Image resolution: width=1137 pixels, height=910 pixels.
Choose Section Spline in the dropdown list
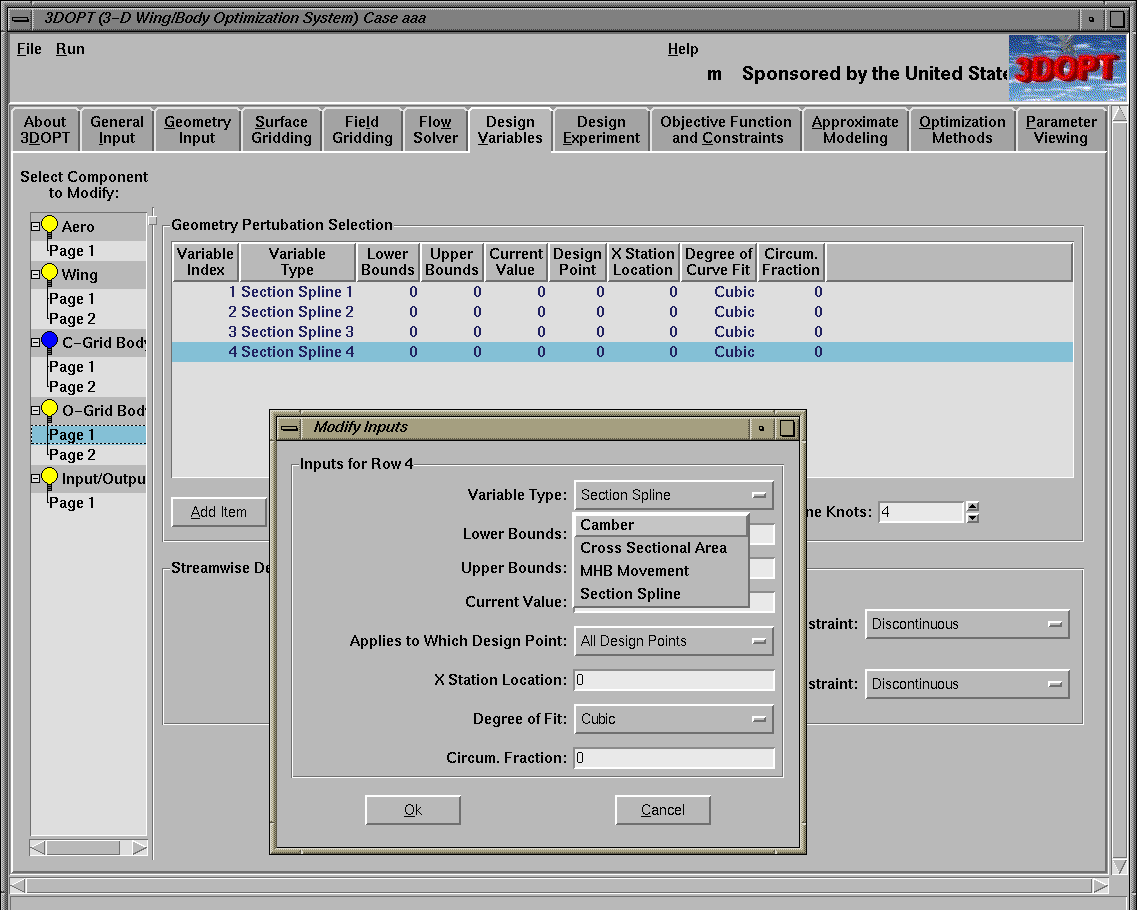click(662, 594)
